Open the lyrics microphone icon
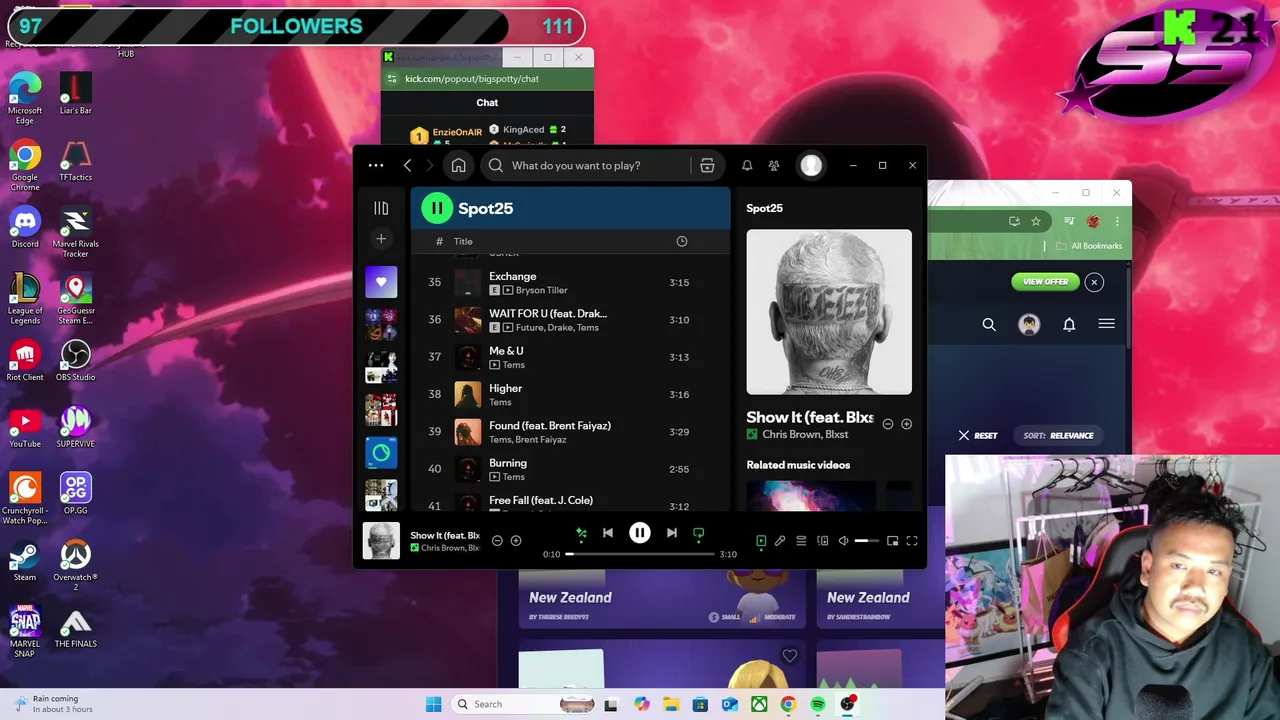The image size is (1280, 720). coord(780,541)
